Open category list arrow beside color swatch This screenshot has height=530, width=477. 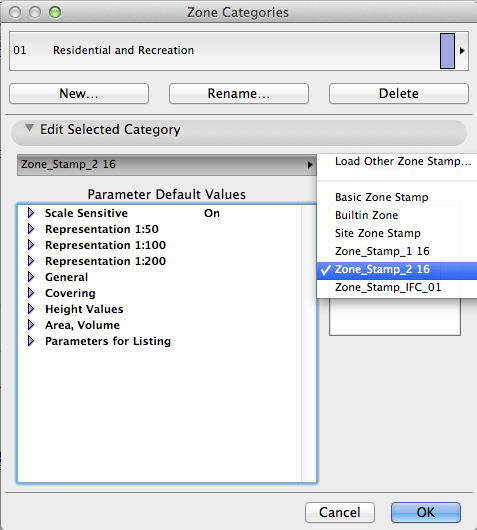(x=462, y=51)
